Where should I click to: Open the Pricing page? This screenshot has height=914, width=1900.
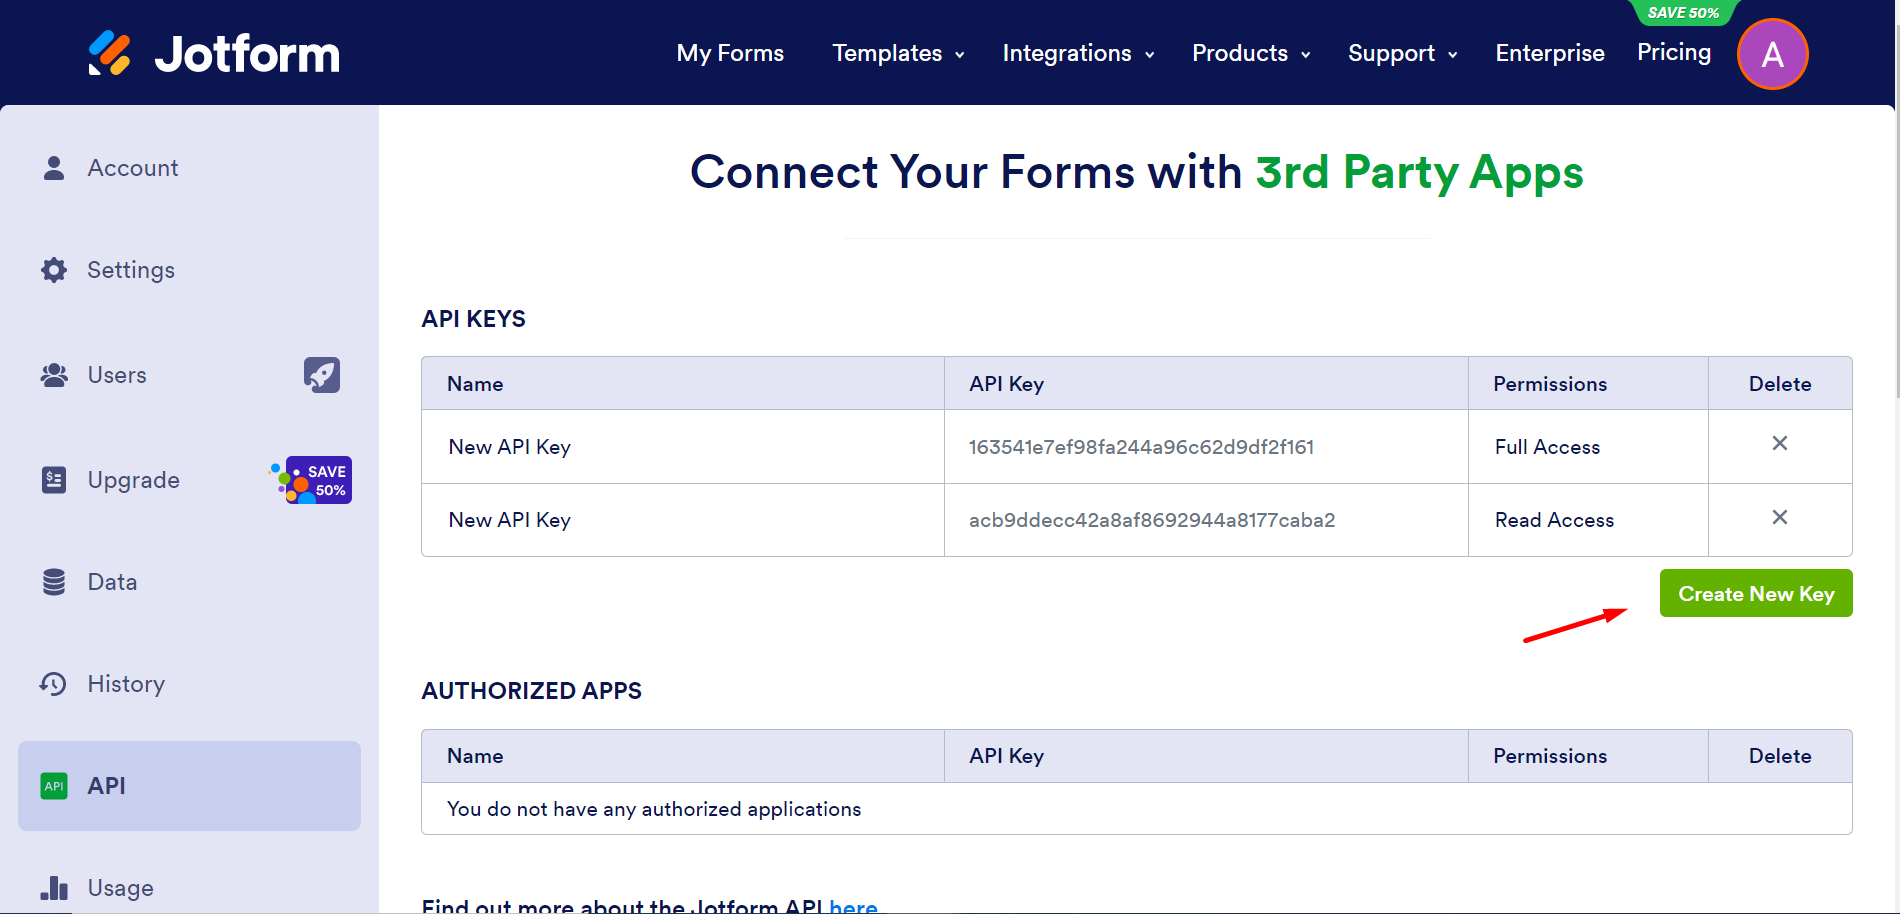point(1674,52)
